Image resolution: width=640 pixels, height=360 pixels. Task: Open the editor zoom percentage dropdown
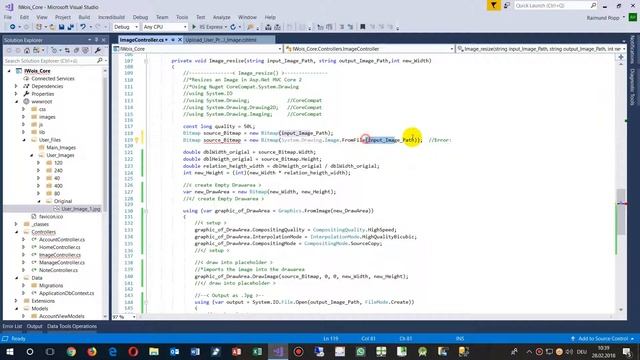point(124,317)
